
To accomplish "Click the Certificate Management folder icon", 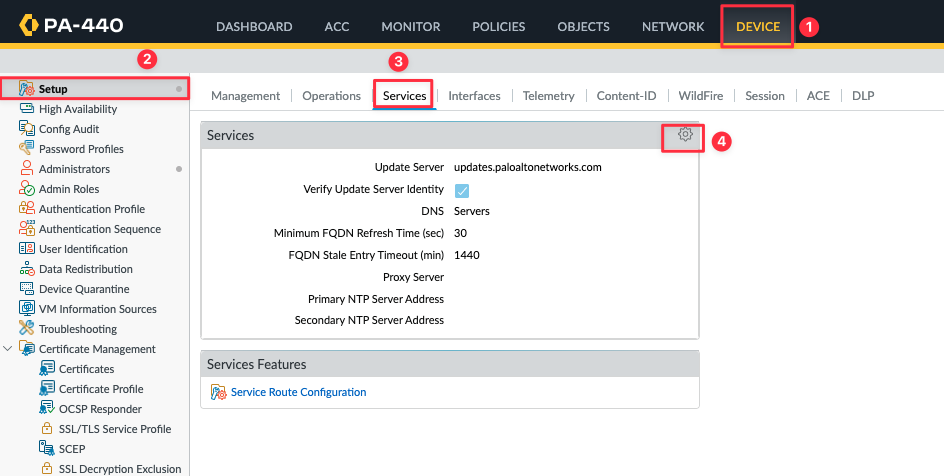I will coord(26,348).
